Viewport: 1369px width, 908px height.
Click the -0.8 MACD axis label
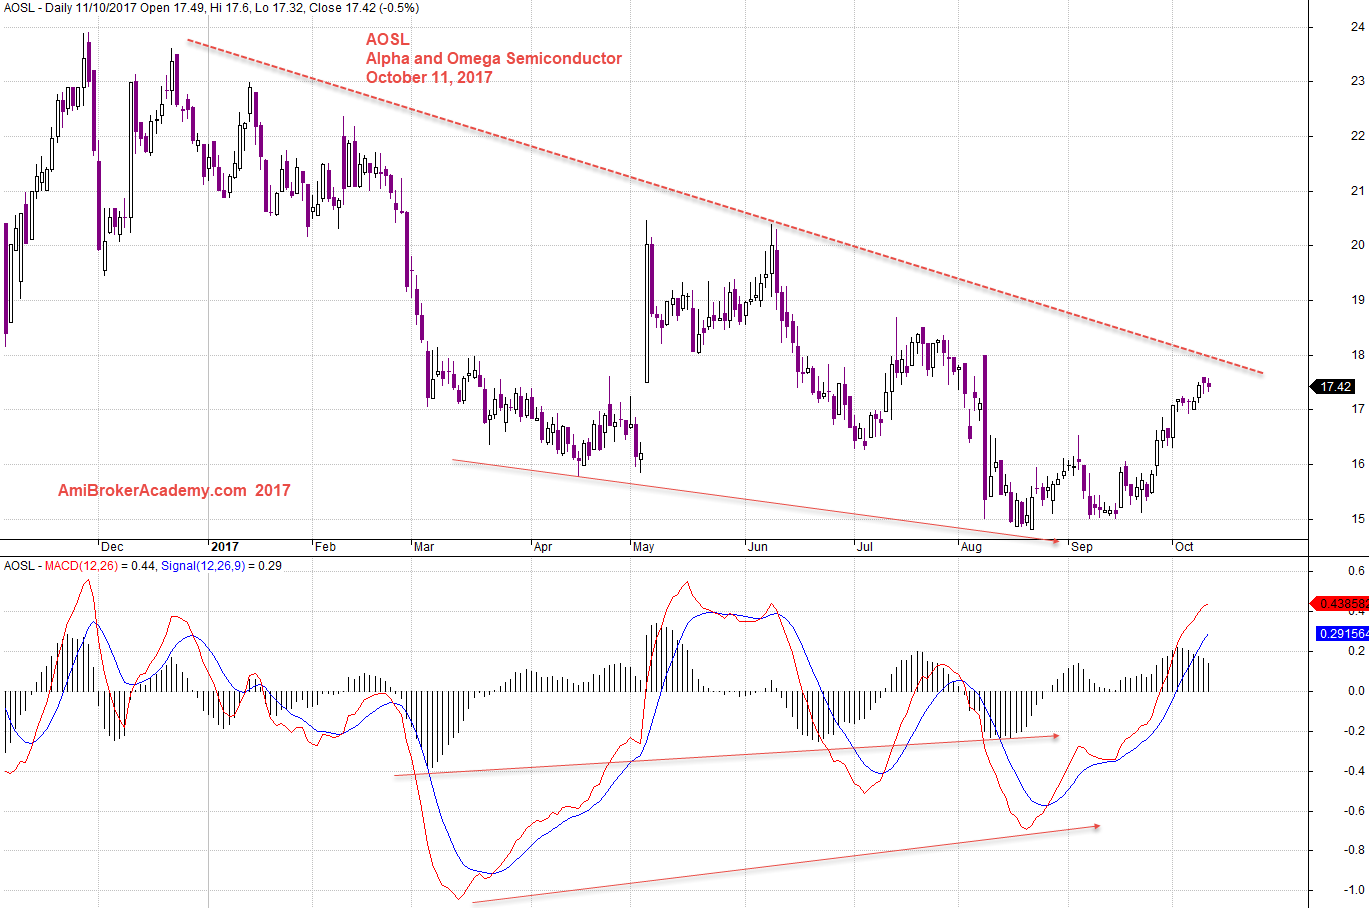(x=1354, y=850)
